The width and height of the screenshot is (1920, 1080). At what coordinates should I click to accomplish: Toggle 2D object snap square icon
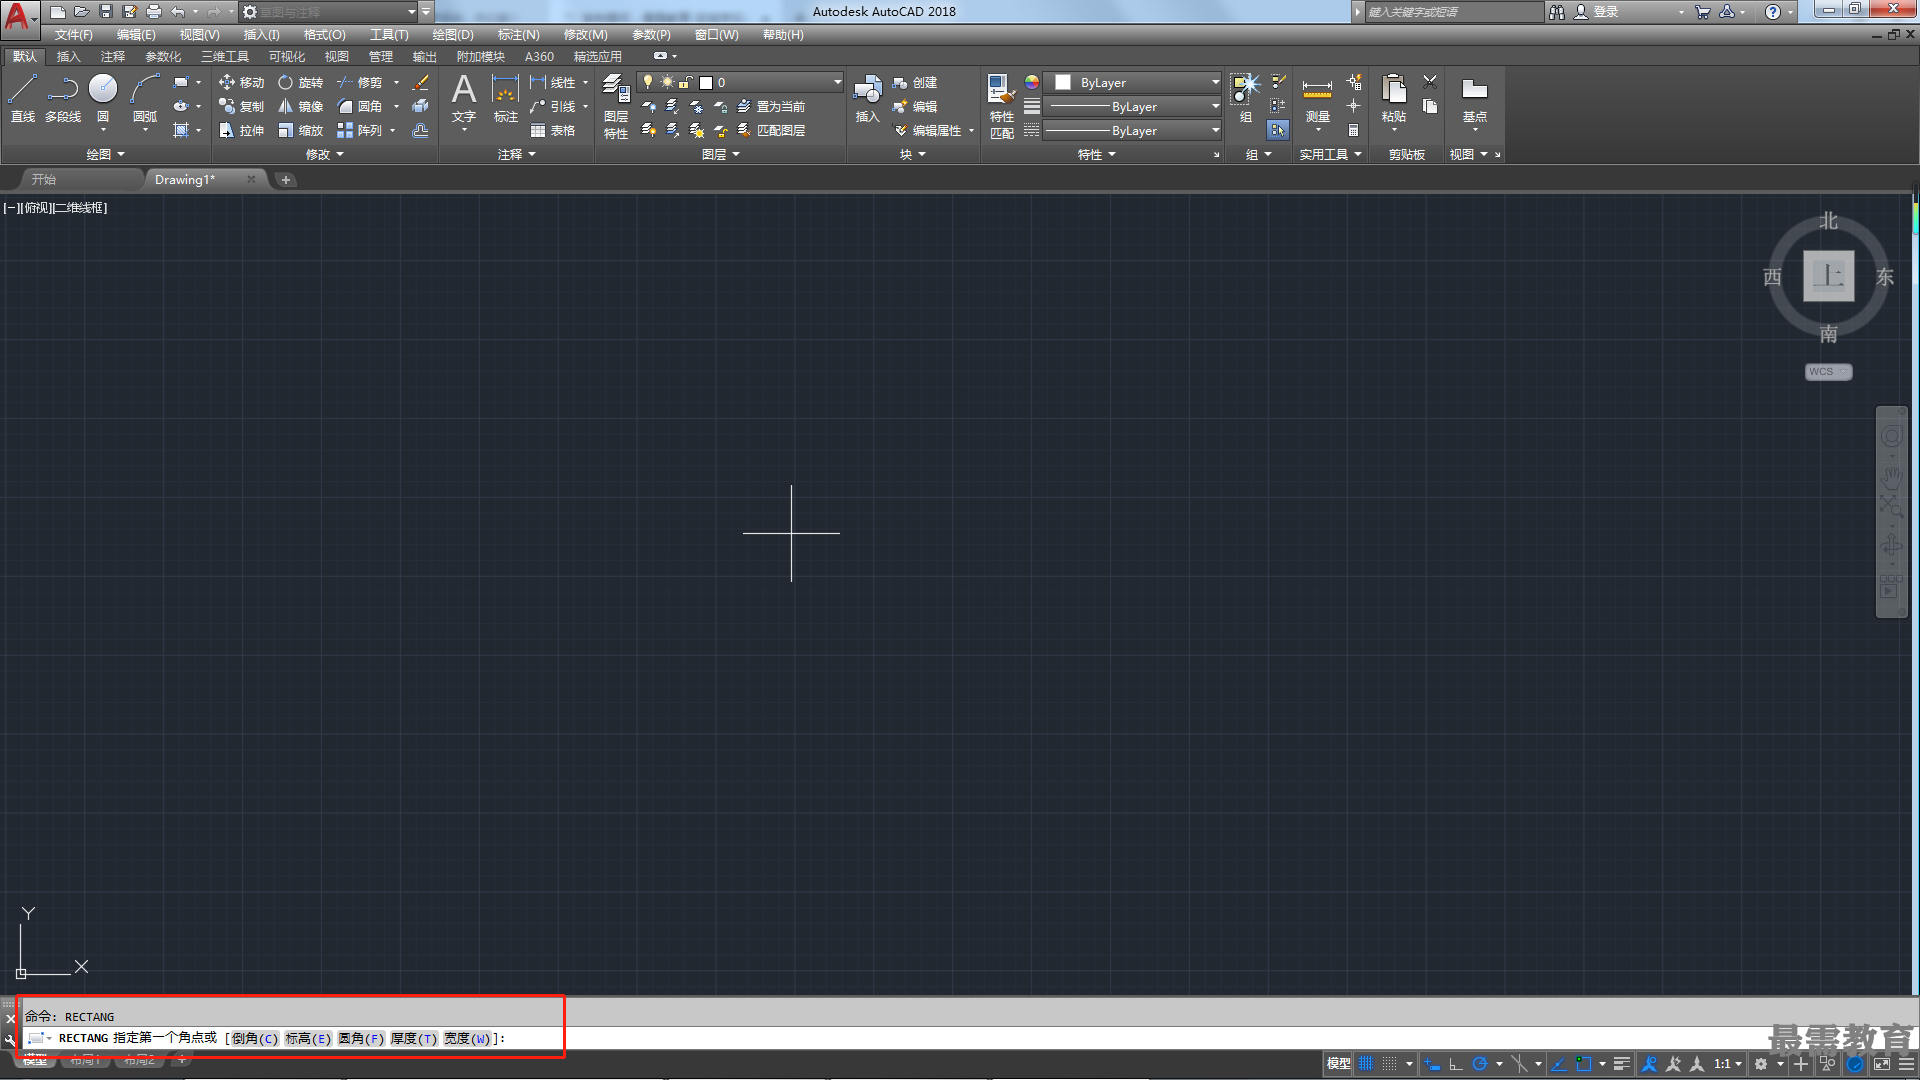click(x=1584, y=1064)
